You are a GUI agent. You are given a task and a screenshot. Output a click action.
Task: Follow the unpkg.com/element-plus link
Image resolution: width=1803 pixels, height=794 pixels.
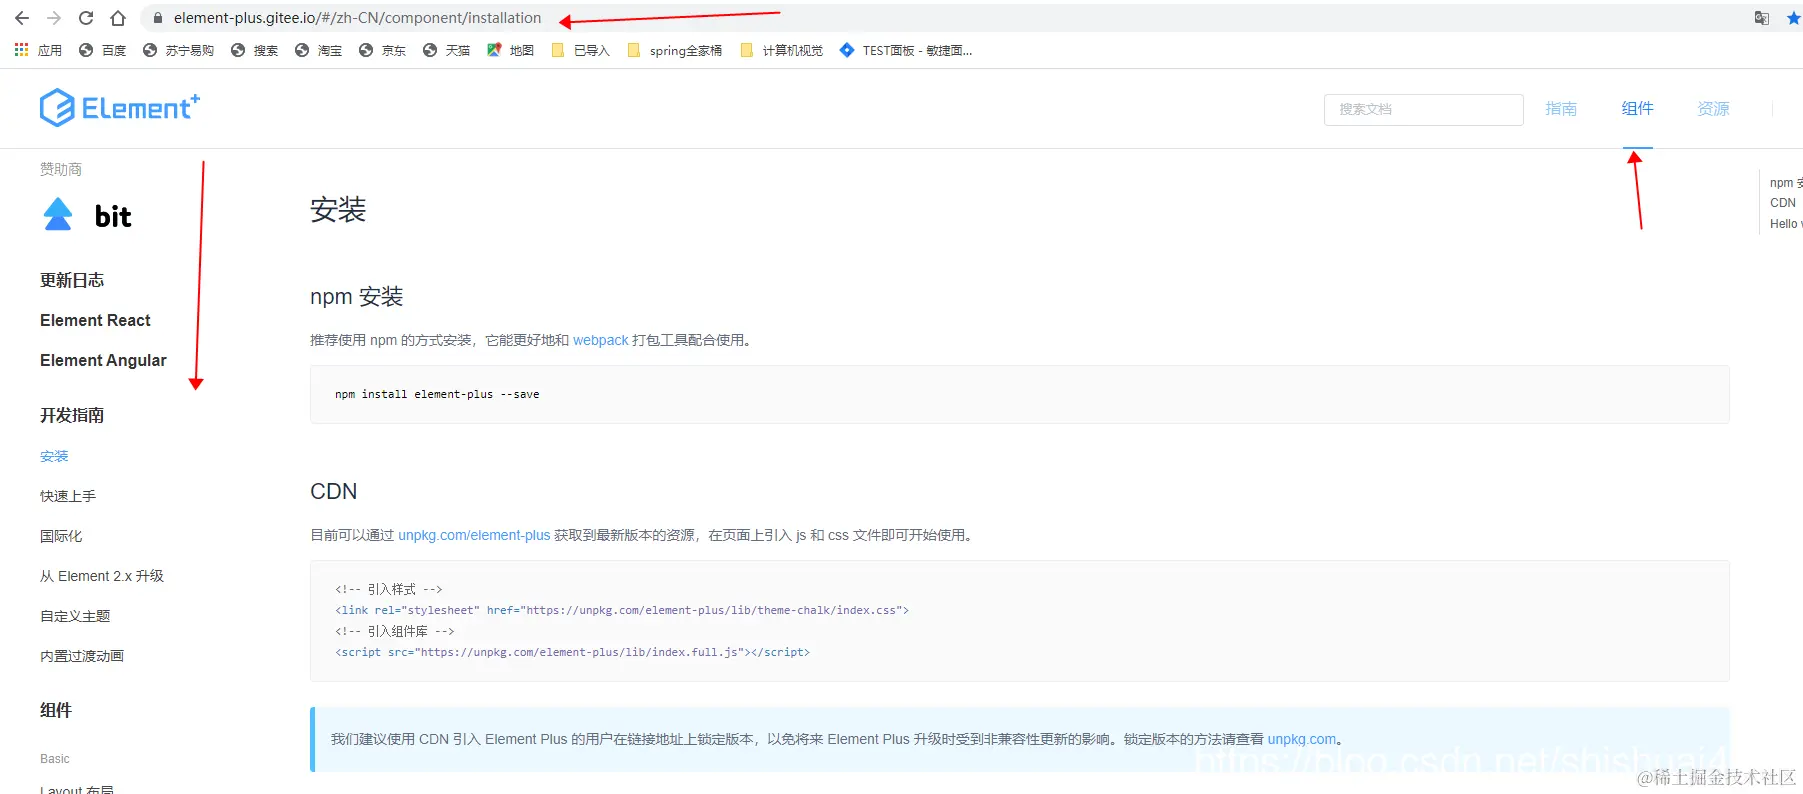(474, 535)
